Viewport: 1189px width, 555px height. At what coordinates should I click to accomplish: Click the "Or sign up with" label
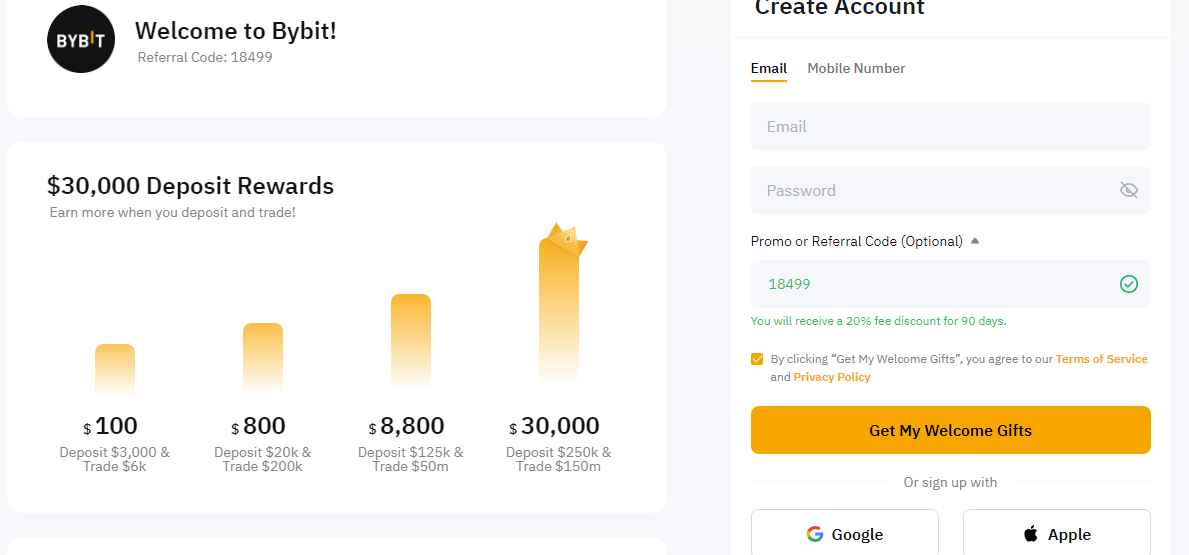coord(950,482)
